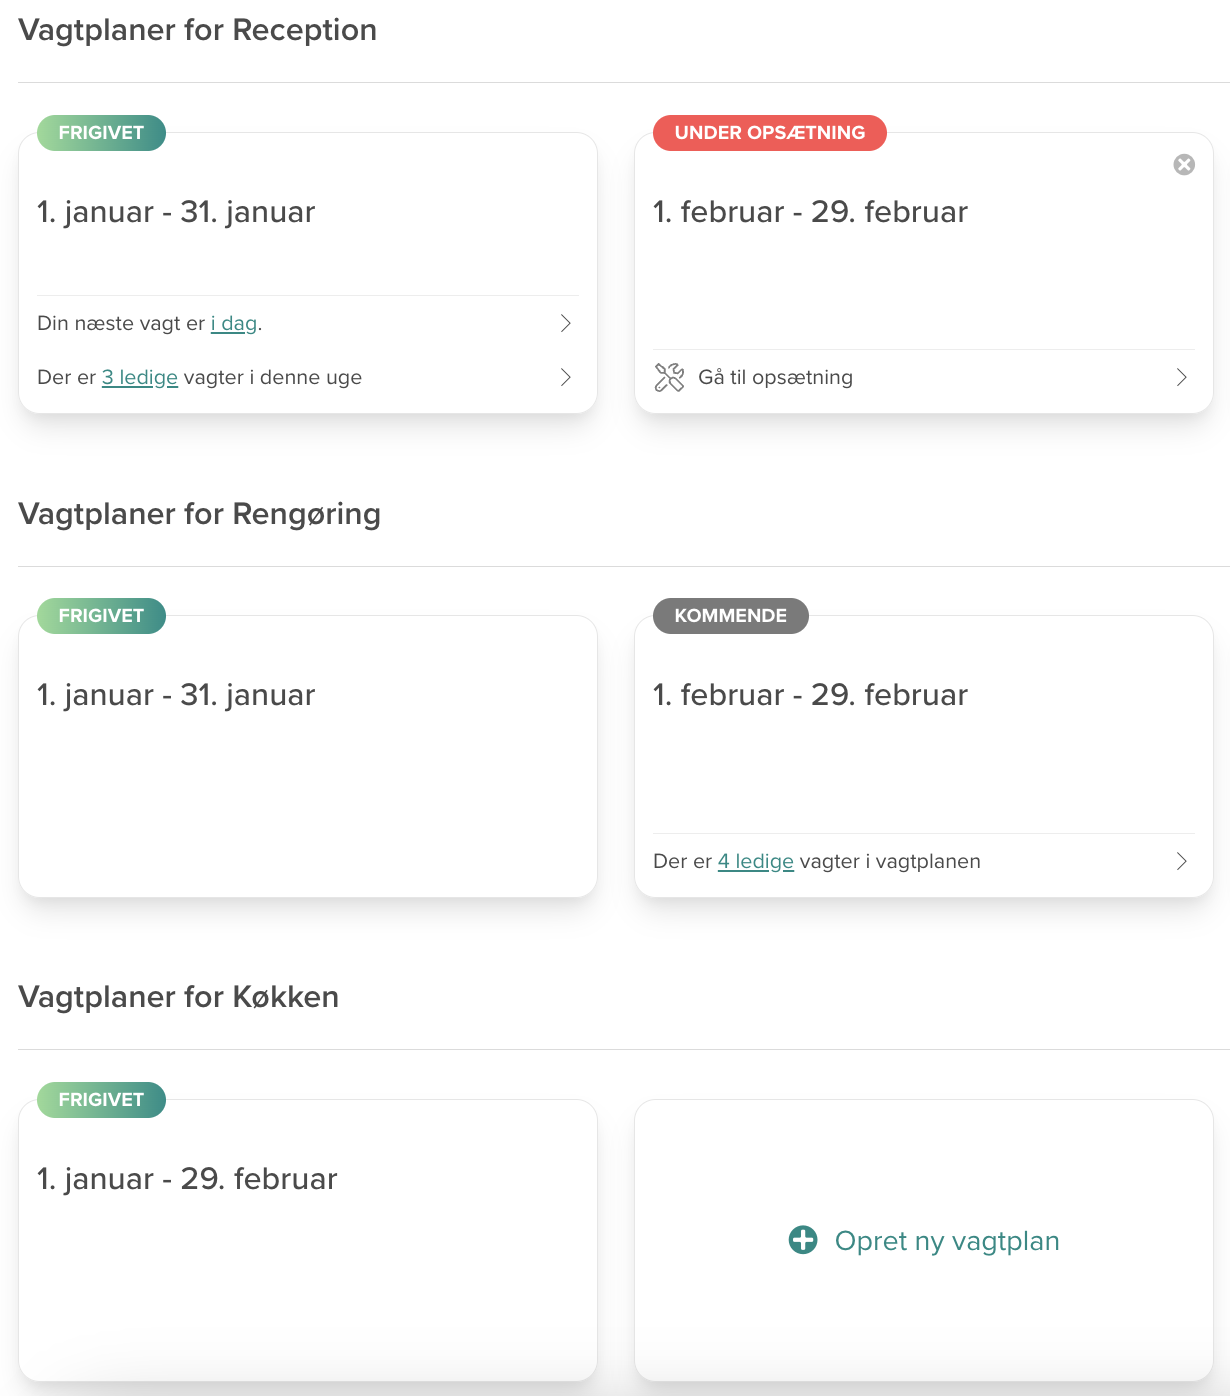This screenshot has height=1396, width=1230.
Task: Open the 3 ledige vagter link
Action: point(140,377)
